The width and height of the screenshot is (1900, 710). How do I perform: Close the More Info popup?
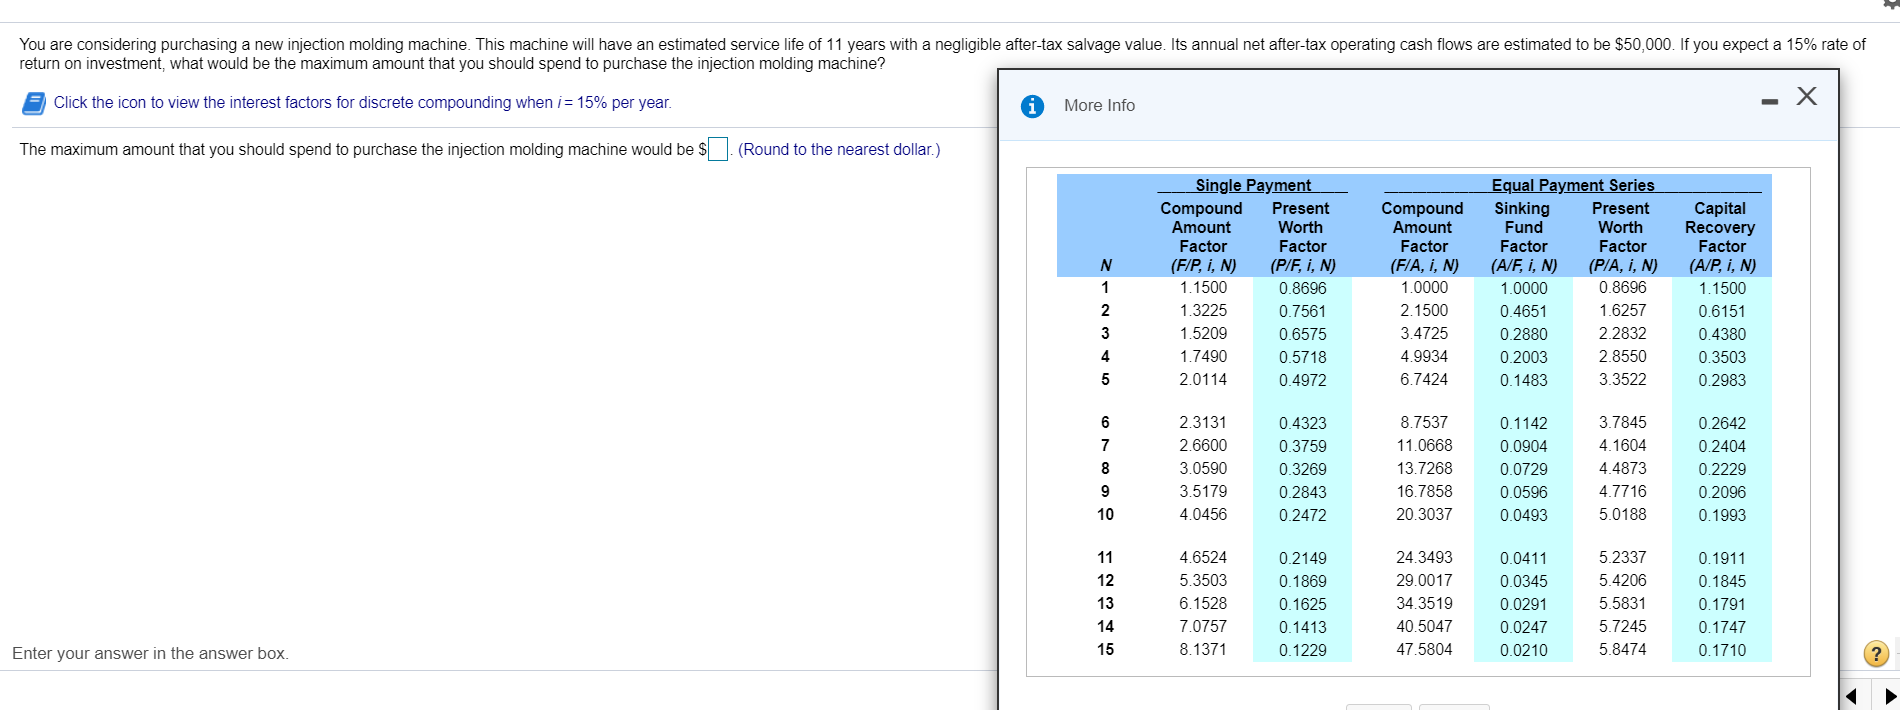[x=1806, y=96]
